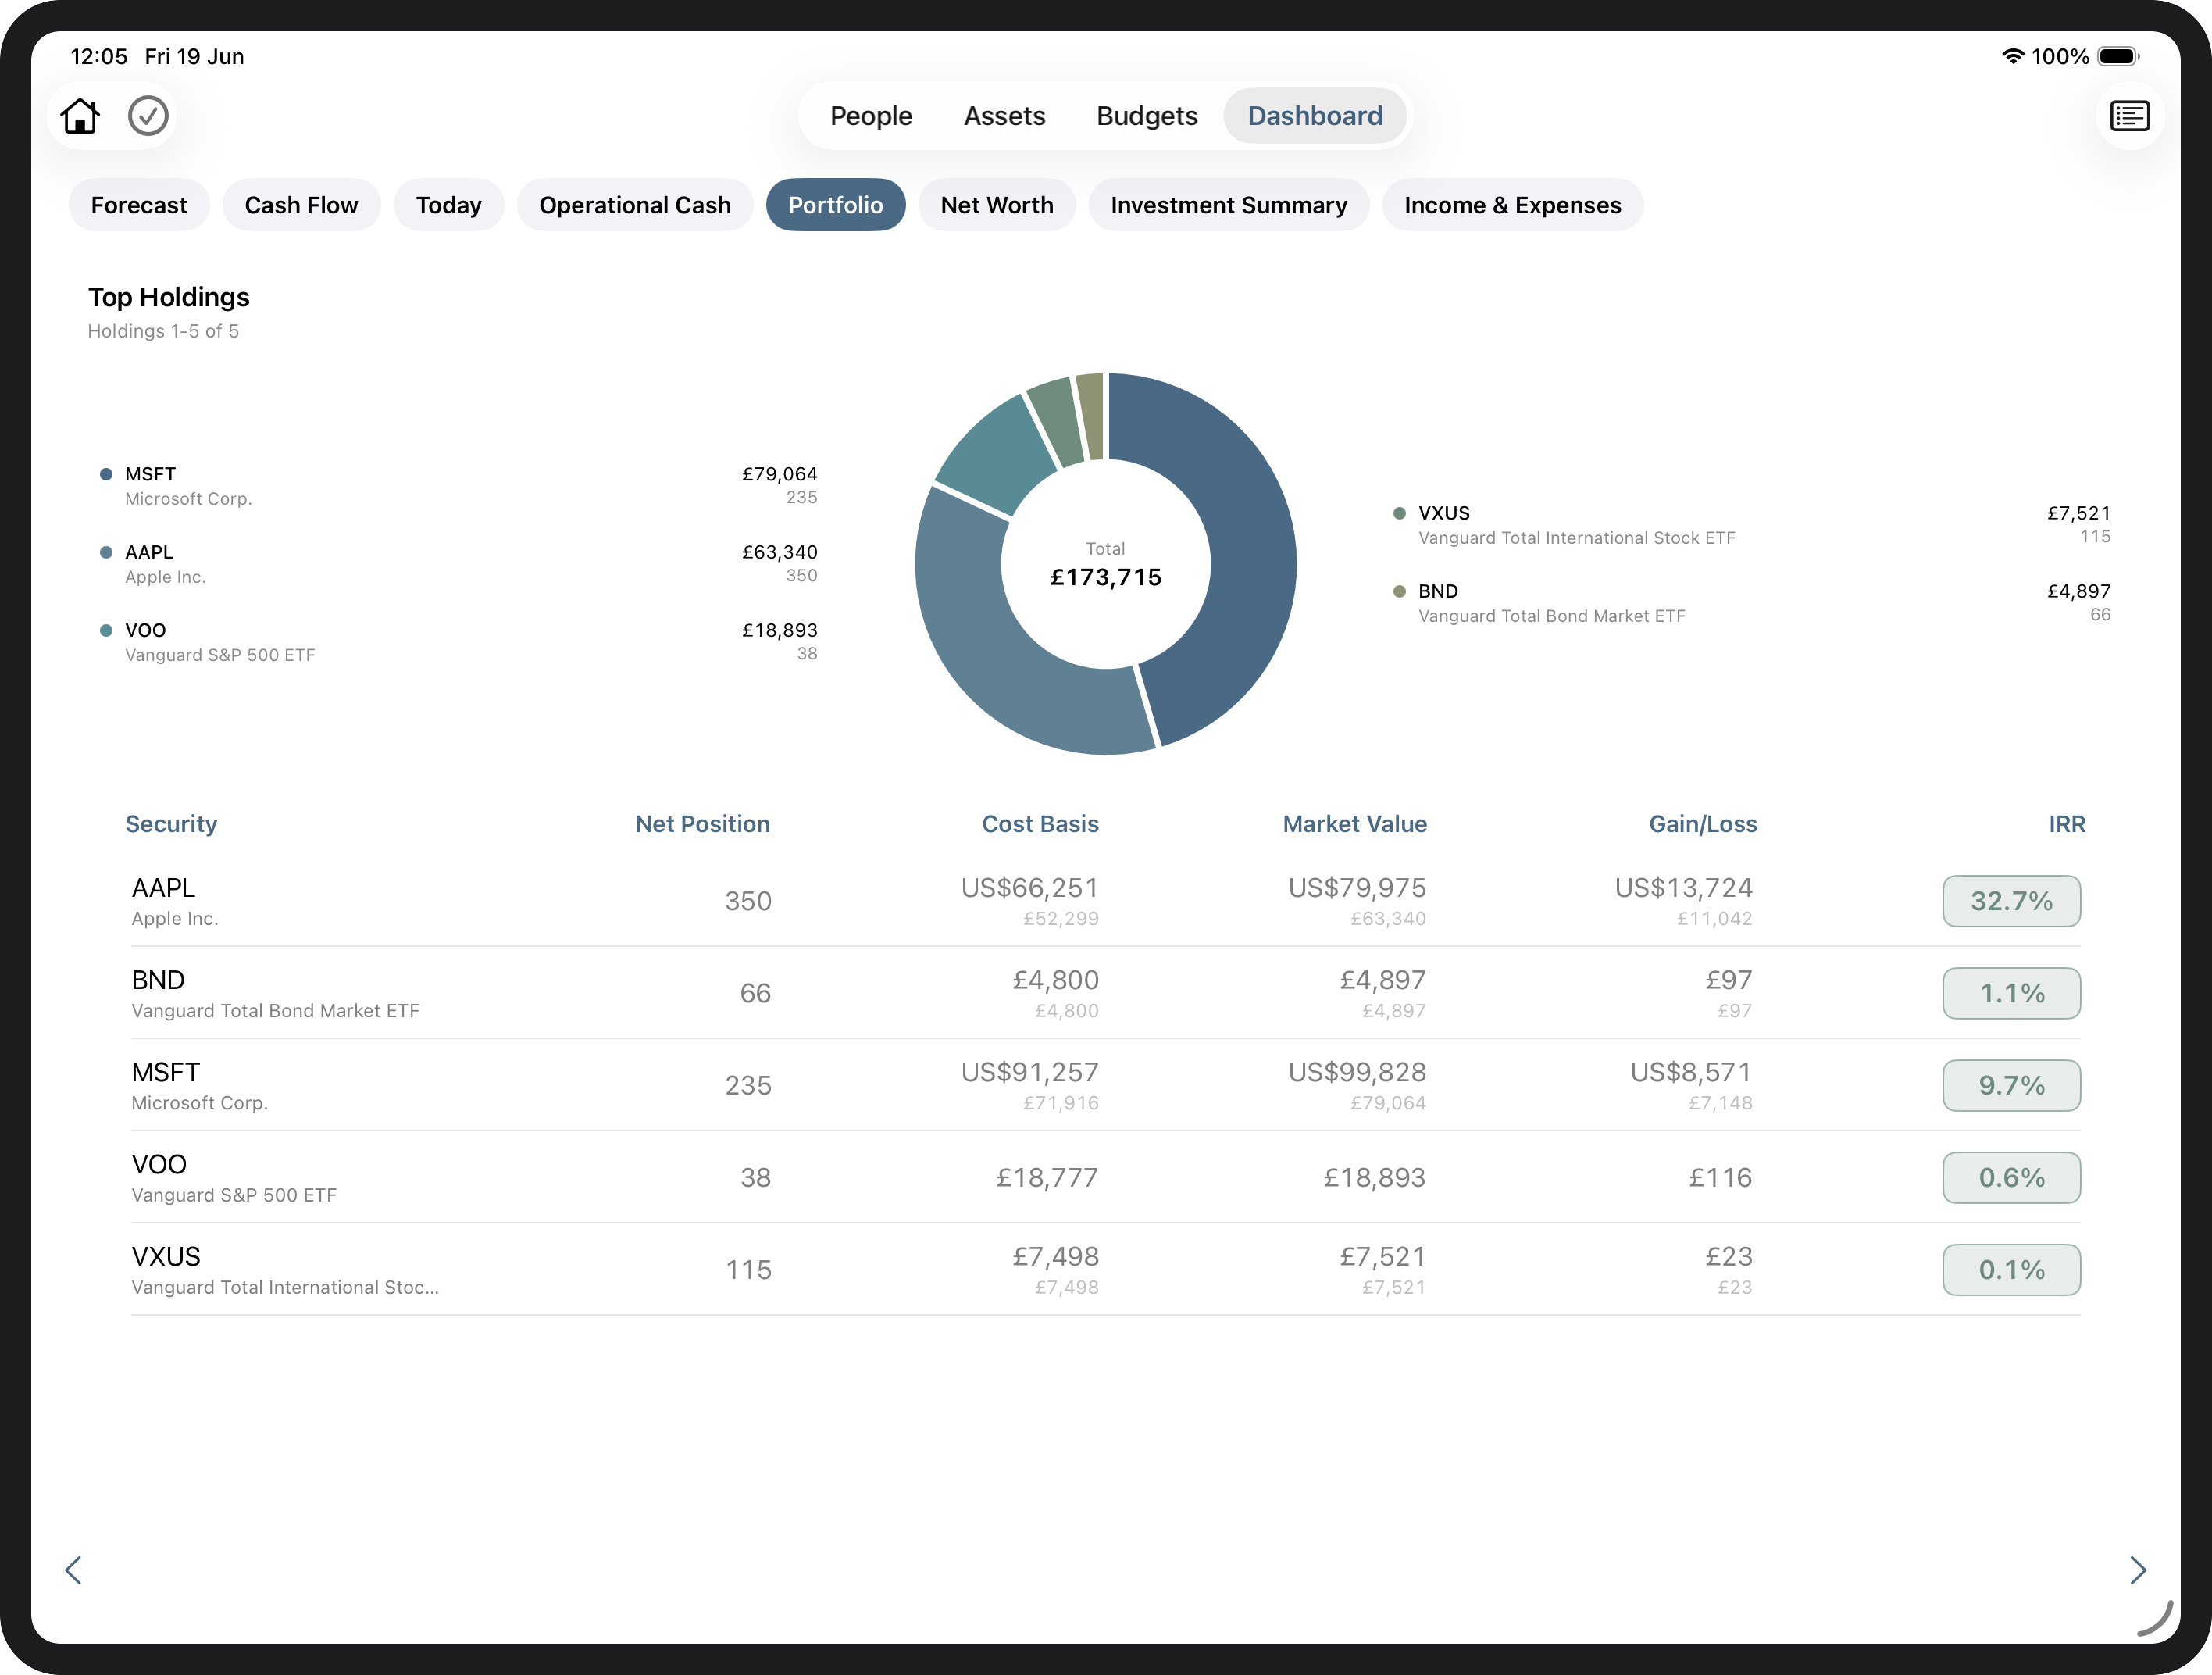Show the Today view
This screenshot has width=2212, height=1675.
pos(449,205)
